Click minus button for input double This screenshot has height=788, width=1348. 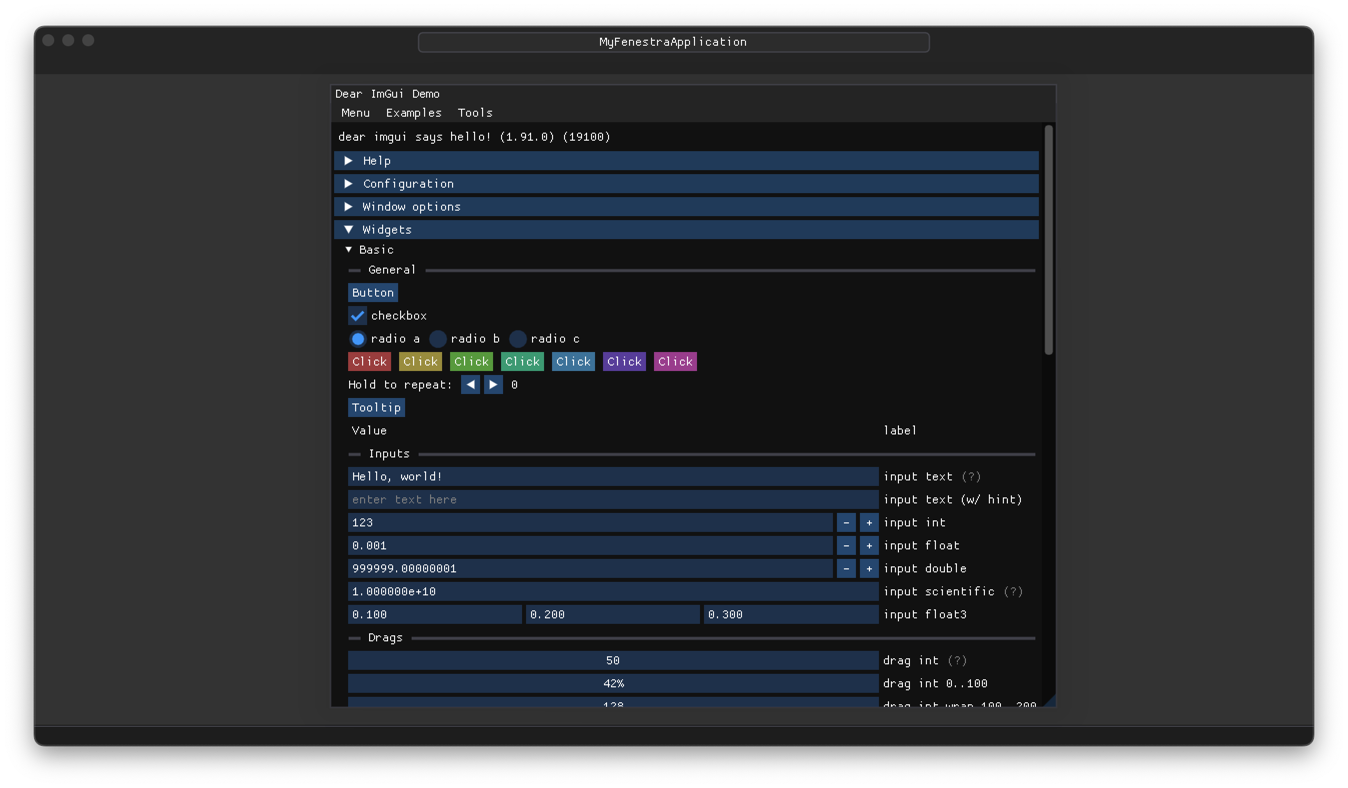pyautogui.click(x=846, y=568)
